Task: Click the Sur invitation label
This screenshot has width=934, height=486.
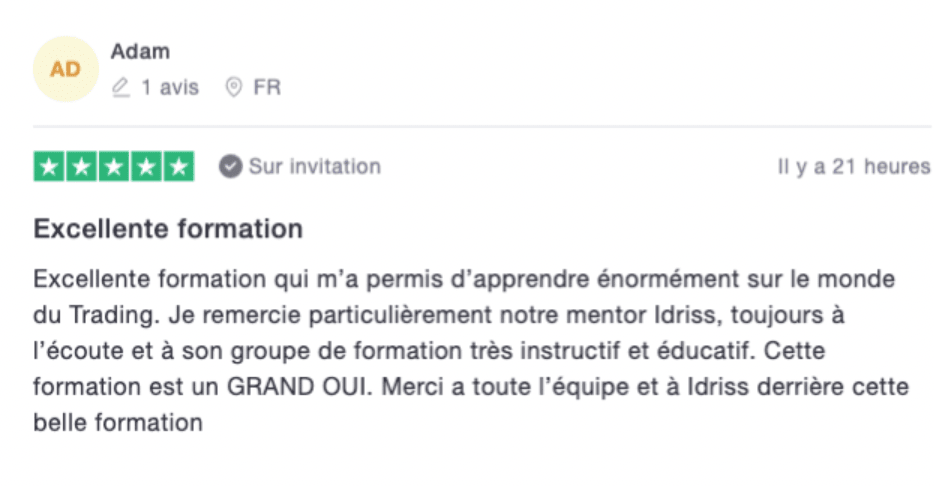Action: 315,167
